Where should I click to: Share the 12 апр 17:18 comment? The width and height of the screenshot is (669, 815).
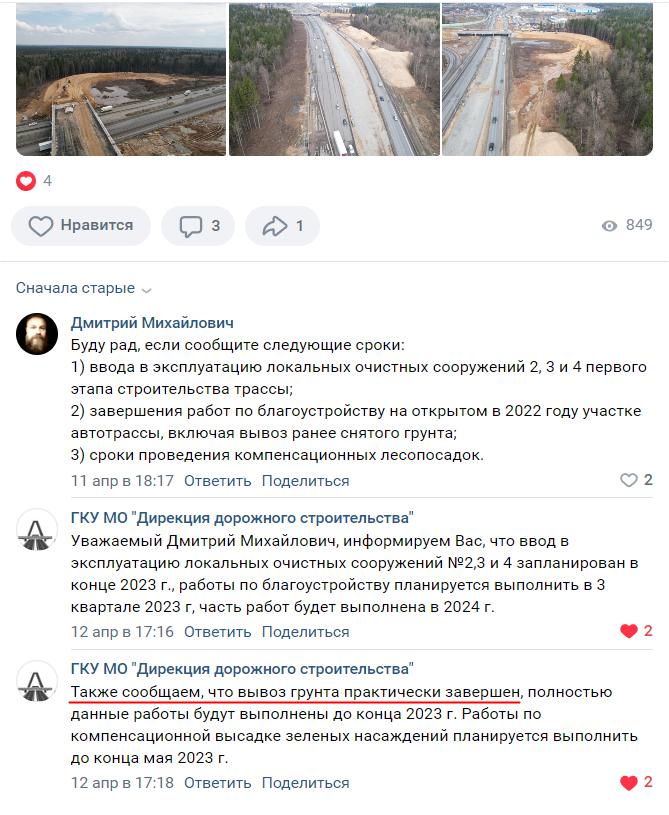pyautogui.click(x=305, y=783)
